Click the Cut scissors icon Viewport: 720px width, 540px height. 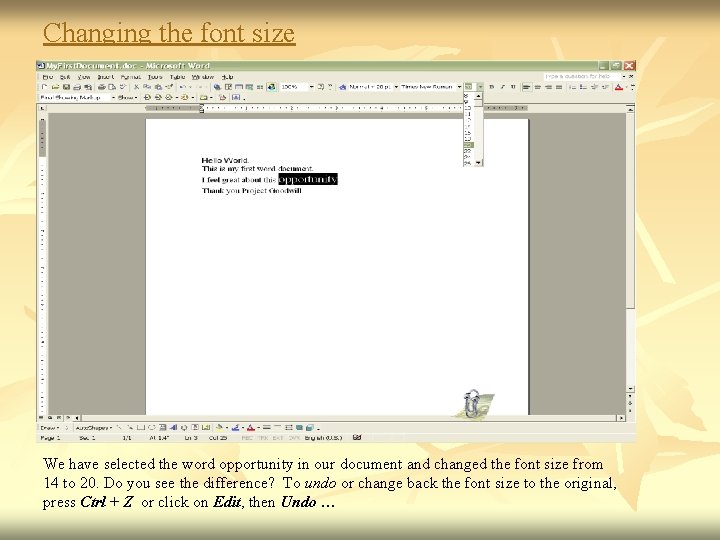(x=136, y=87)
